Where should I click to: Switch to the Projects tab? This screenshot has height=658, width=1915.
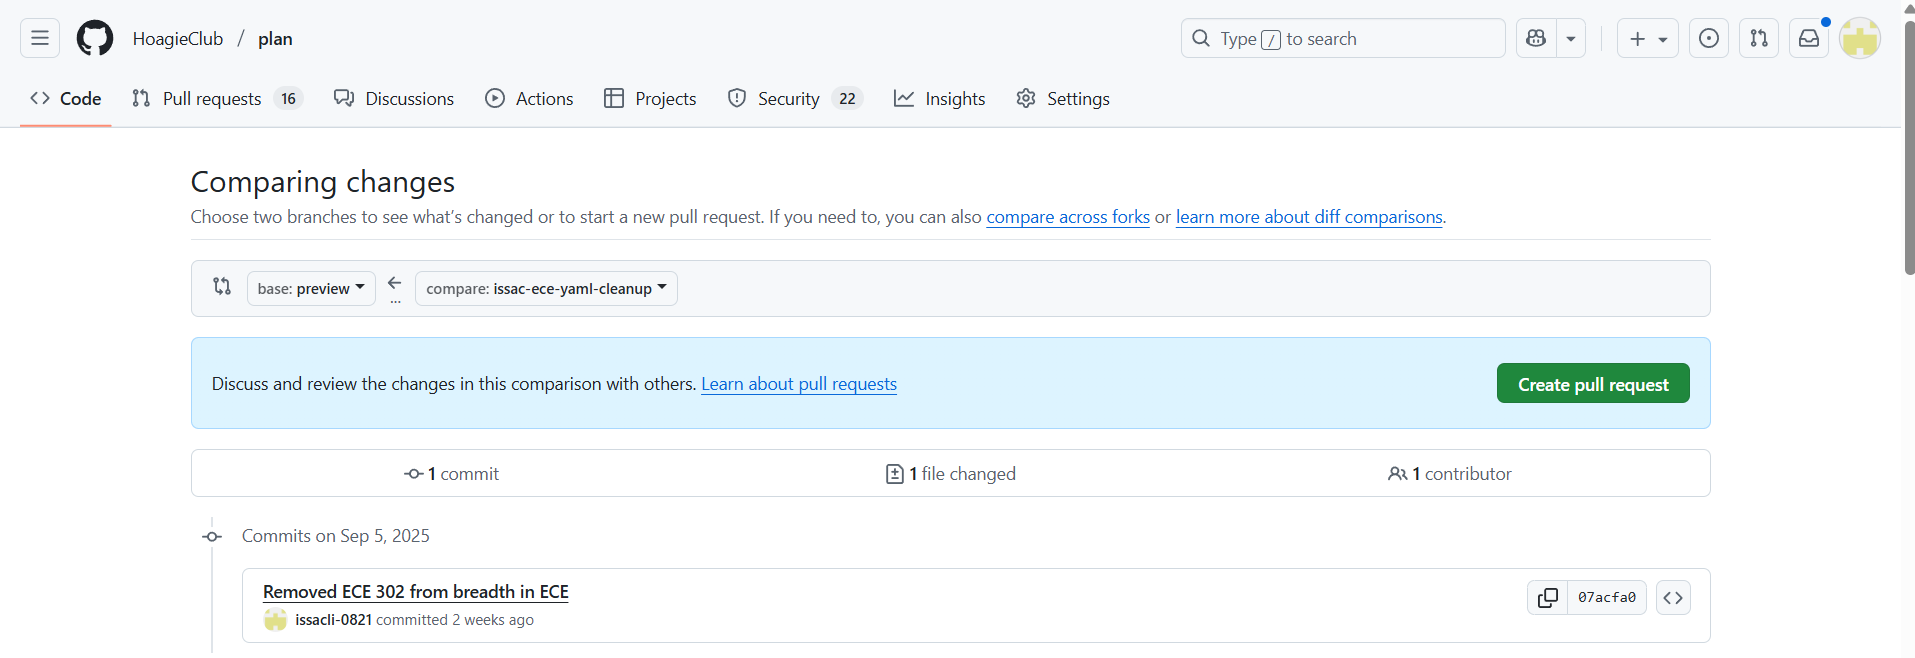[x=650, y=98]
